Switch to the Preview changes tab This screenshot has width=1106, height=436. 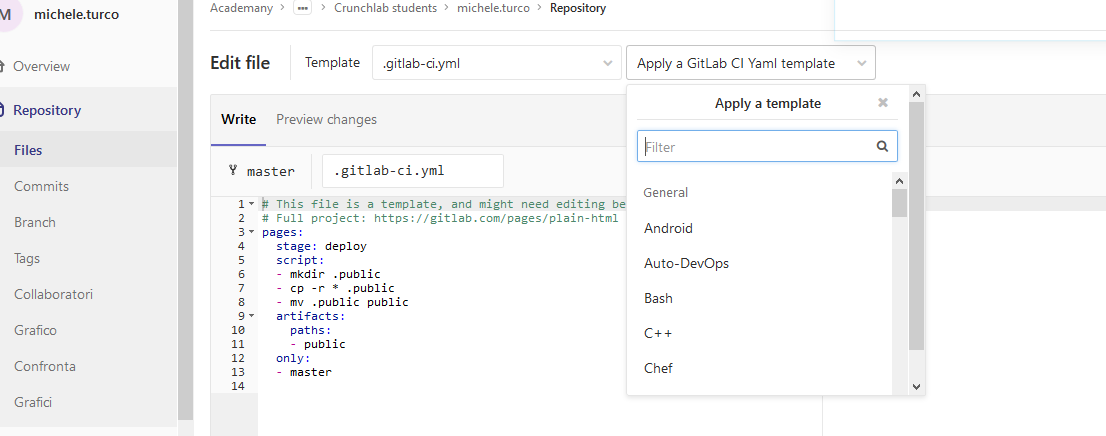coord(327,119)
